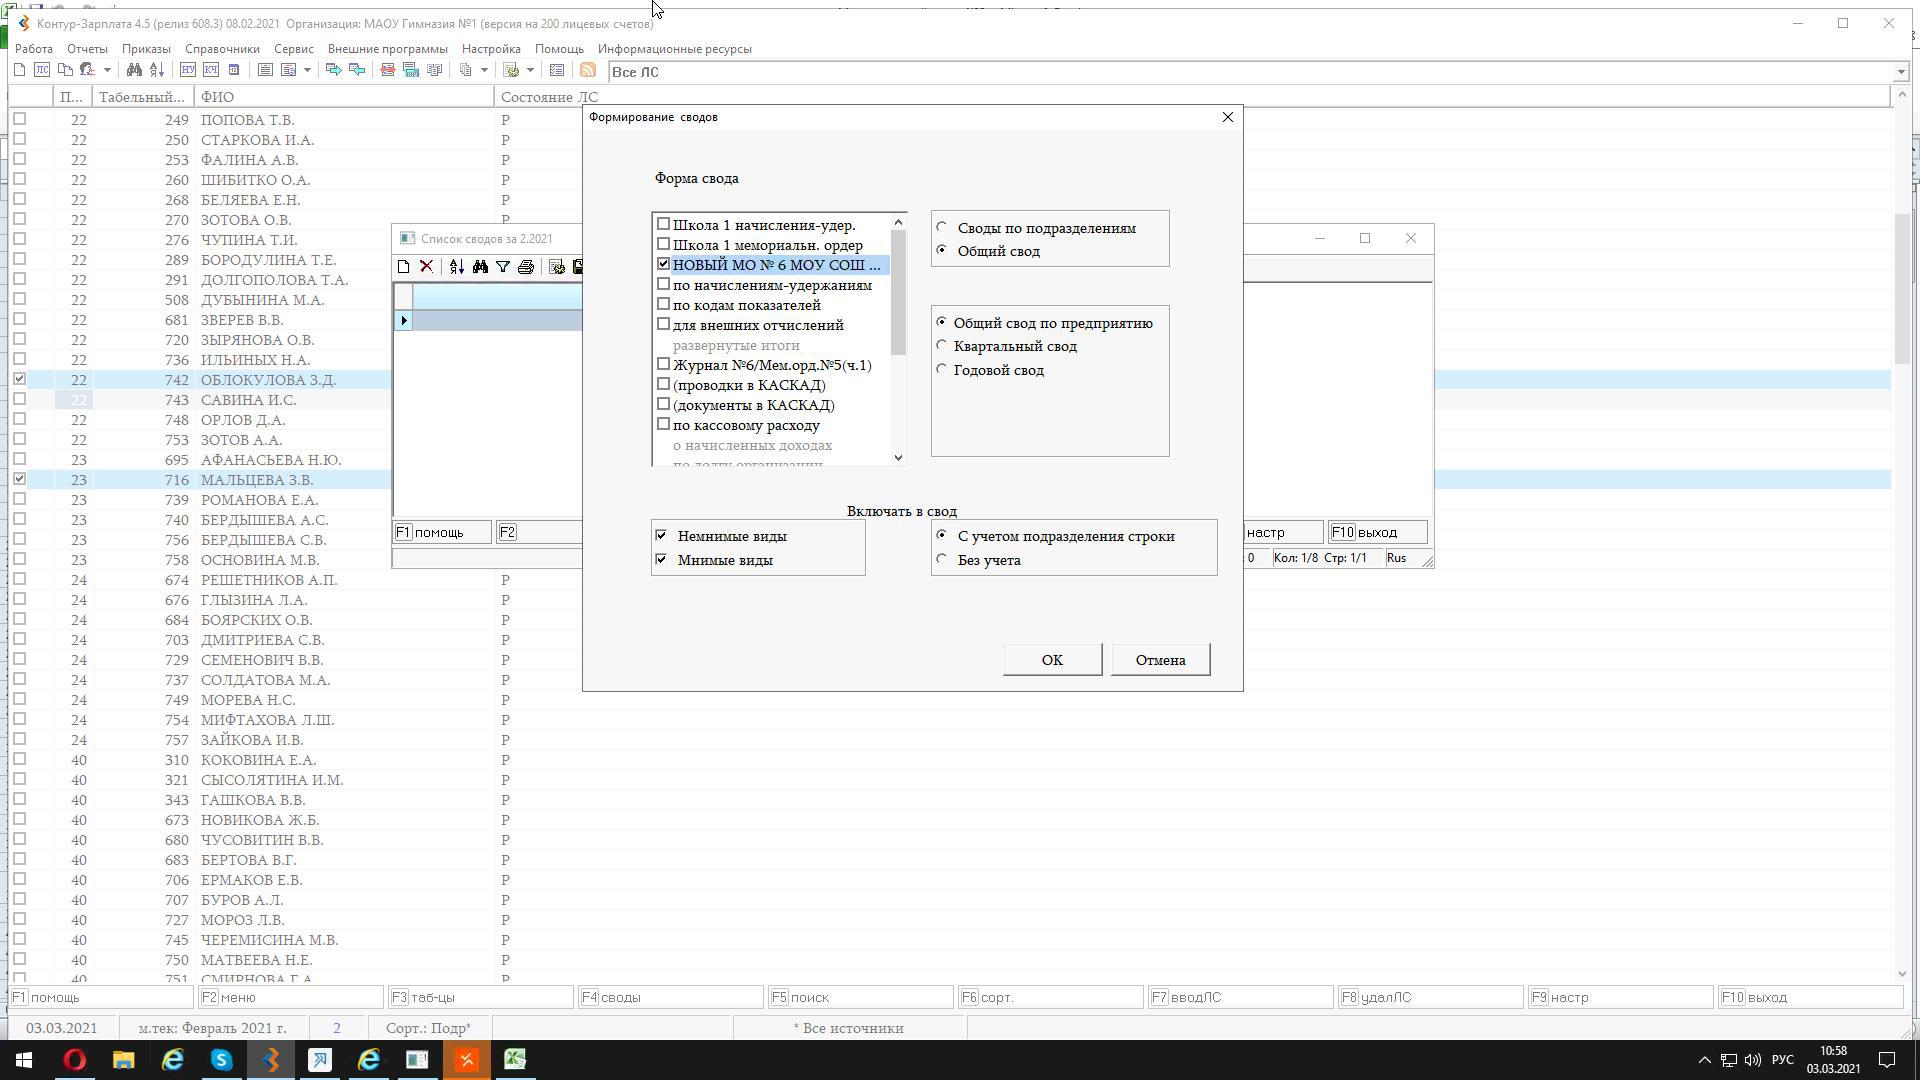1920x1080 pixels.
Task: Open Excel from the taskbar
Action: click(x=515, y=1060)
